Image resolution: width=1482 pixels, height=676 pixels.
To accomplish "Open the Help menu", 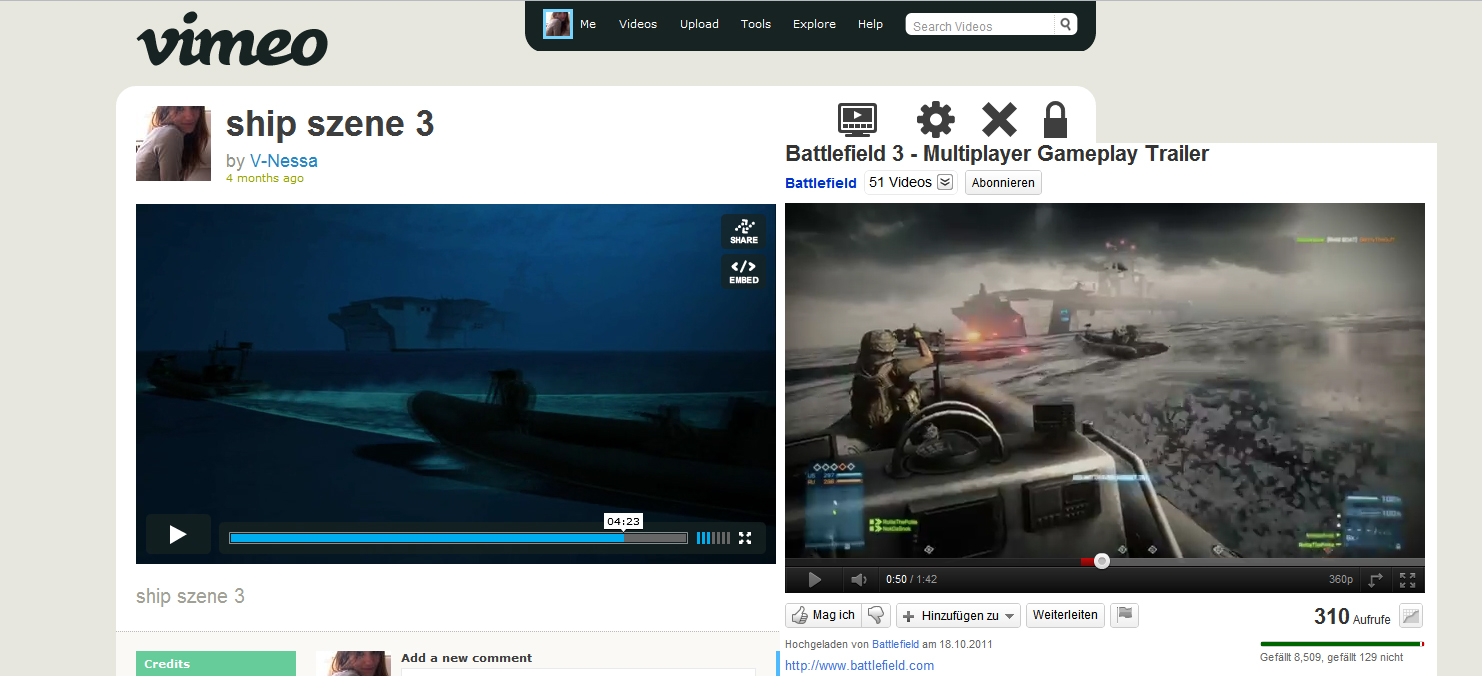I will point(870,24).
